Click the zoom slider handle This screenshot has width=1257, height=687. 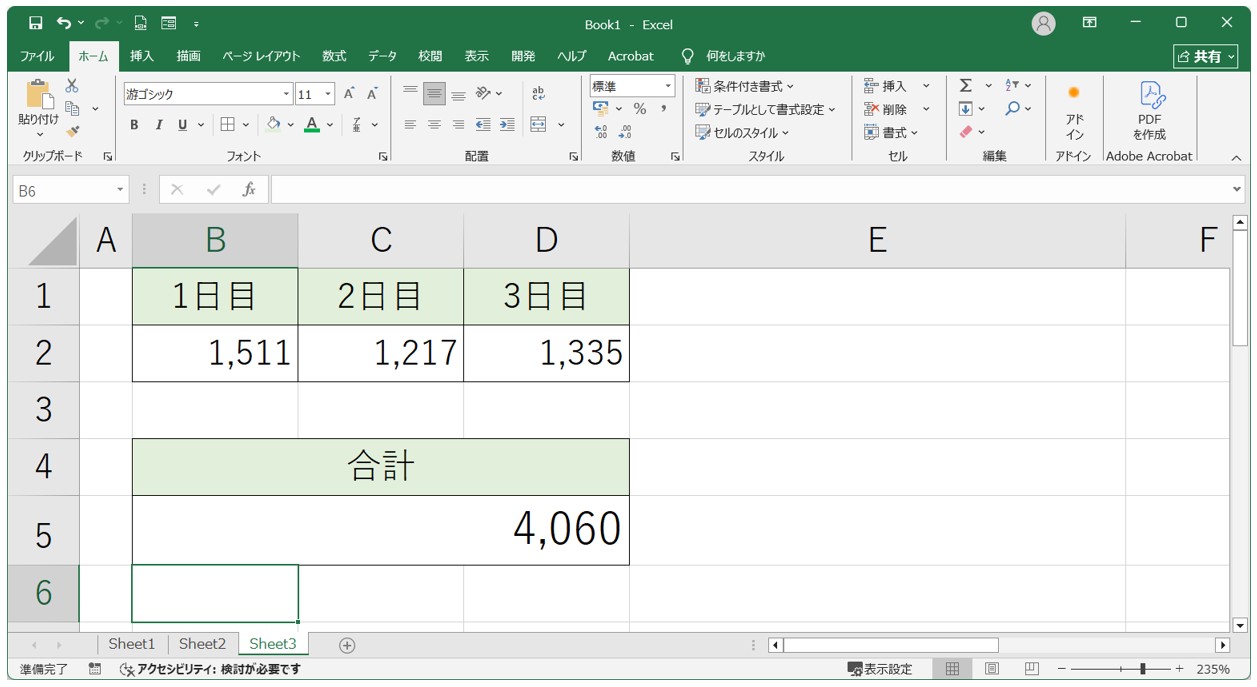coord(1141,669)
